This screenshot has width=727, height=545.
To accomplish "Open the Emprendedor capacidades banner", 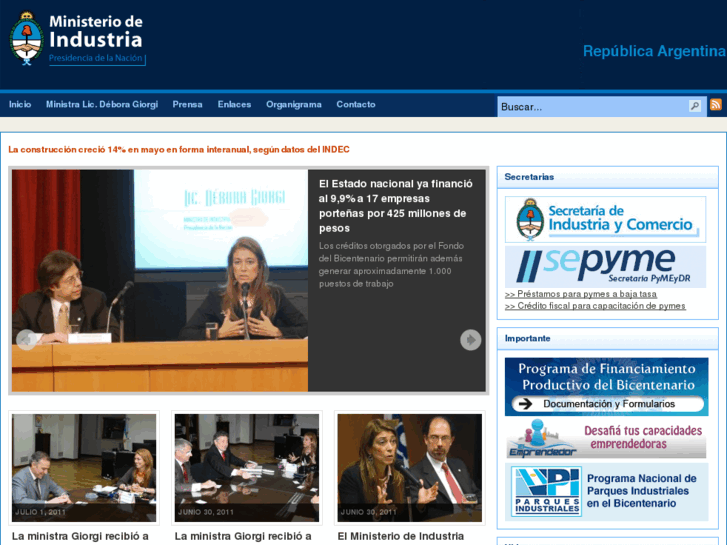I will pyautogui.click(x=606, y=439).
